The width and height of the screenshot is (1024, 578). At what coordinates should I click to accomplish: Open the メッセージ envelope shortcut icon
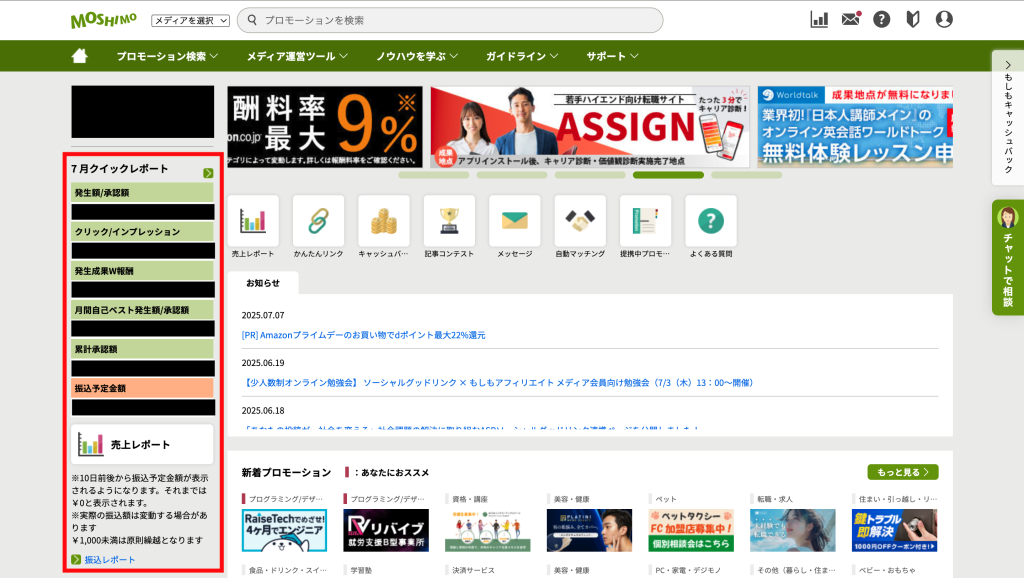click(514, 221)
